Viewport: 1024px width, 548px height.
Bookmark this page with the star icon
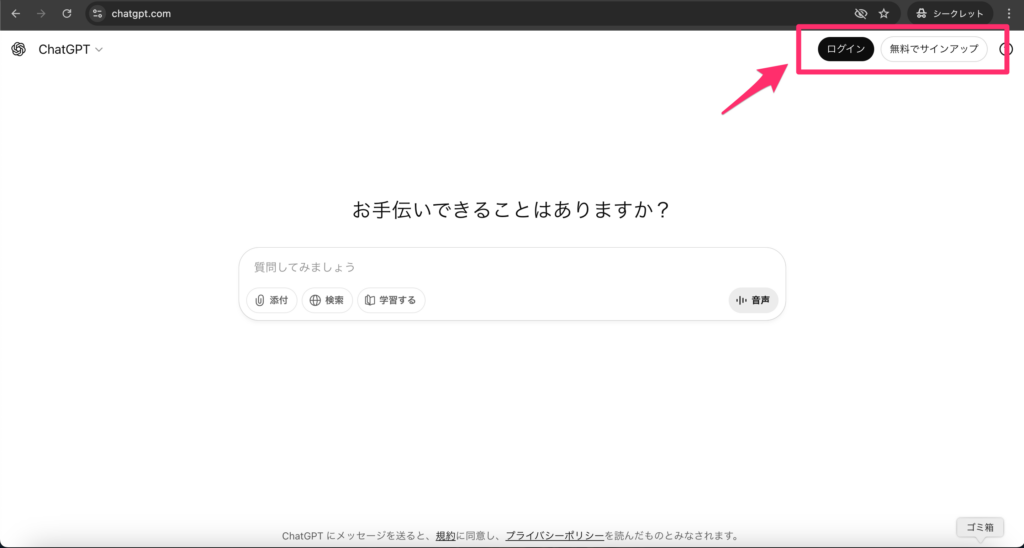click(883, 14)
